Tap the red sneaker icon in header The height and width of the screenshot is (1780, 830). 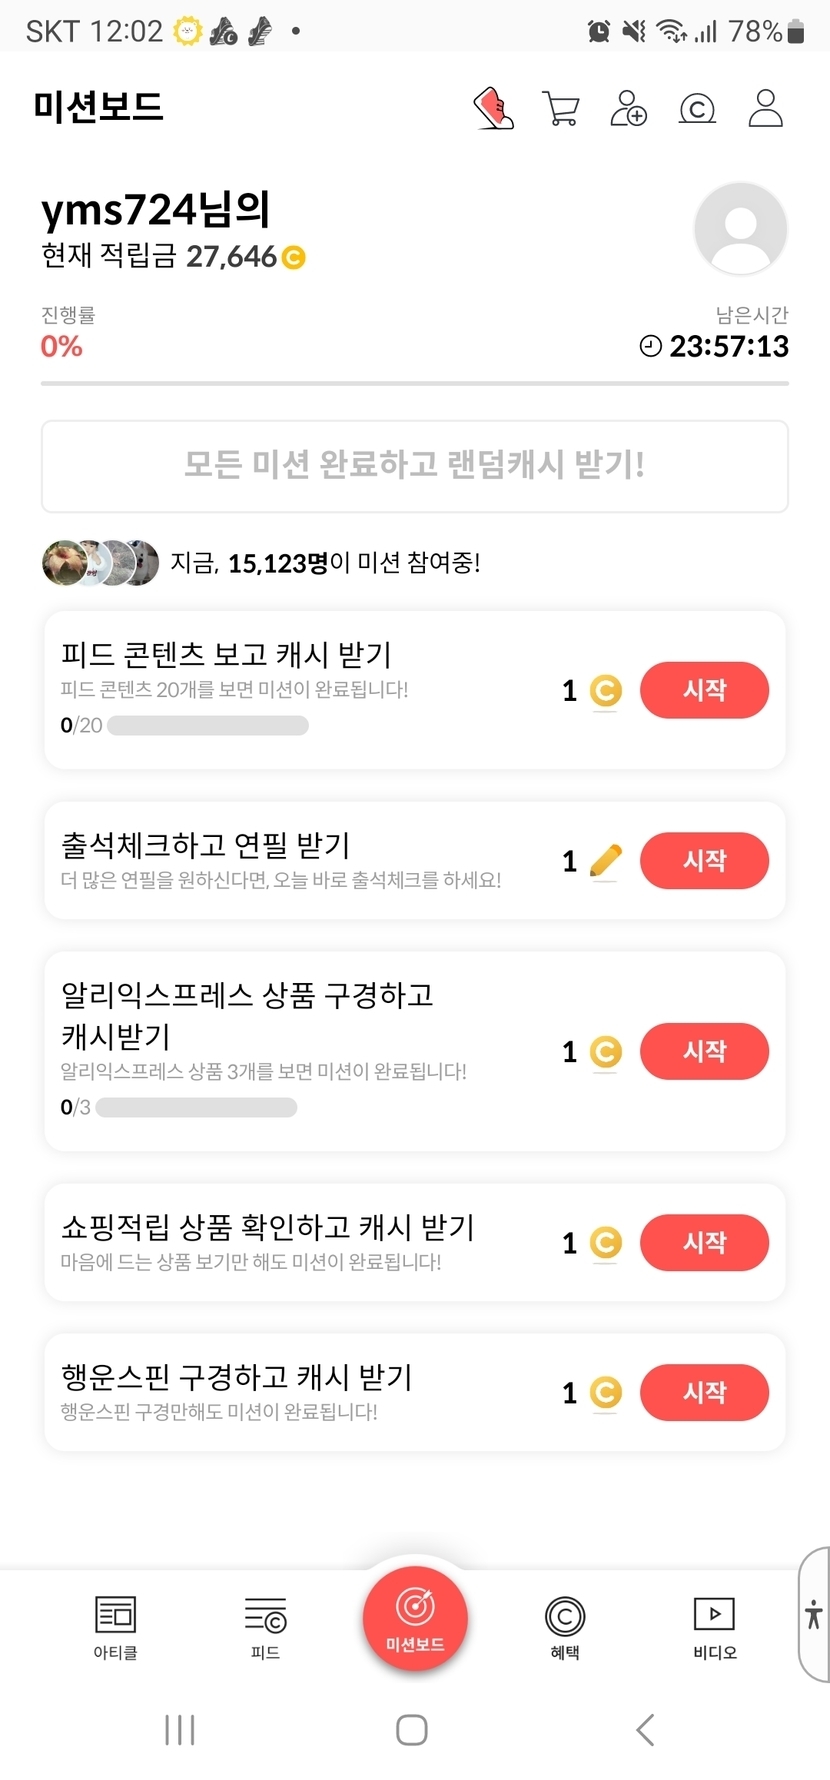(493, 108)
